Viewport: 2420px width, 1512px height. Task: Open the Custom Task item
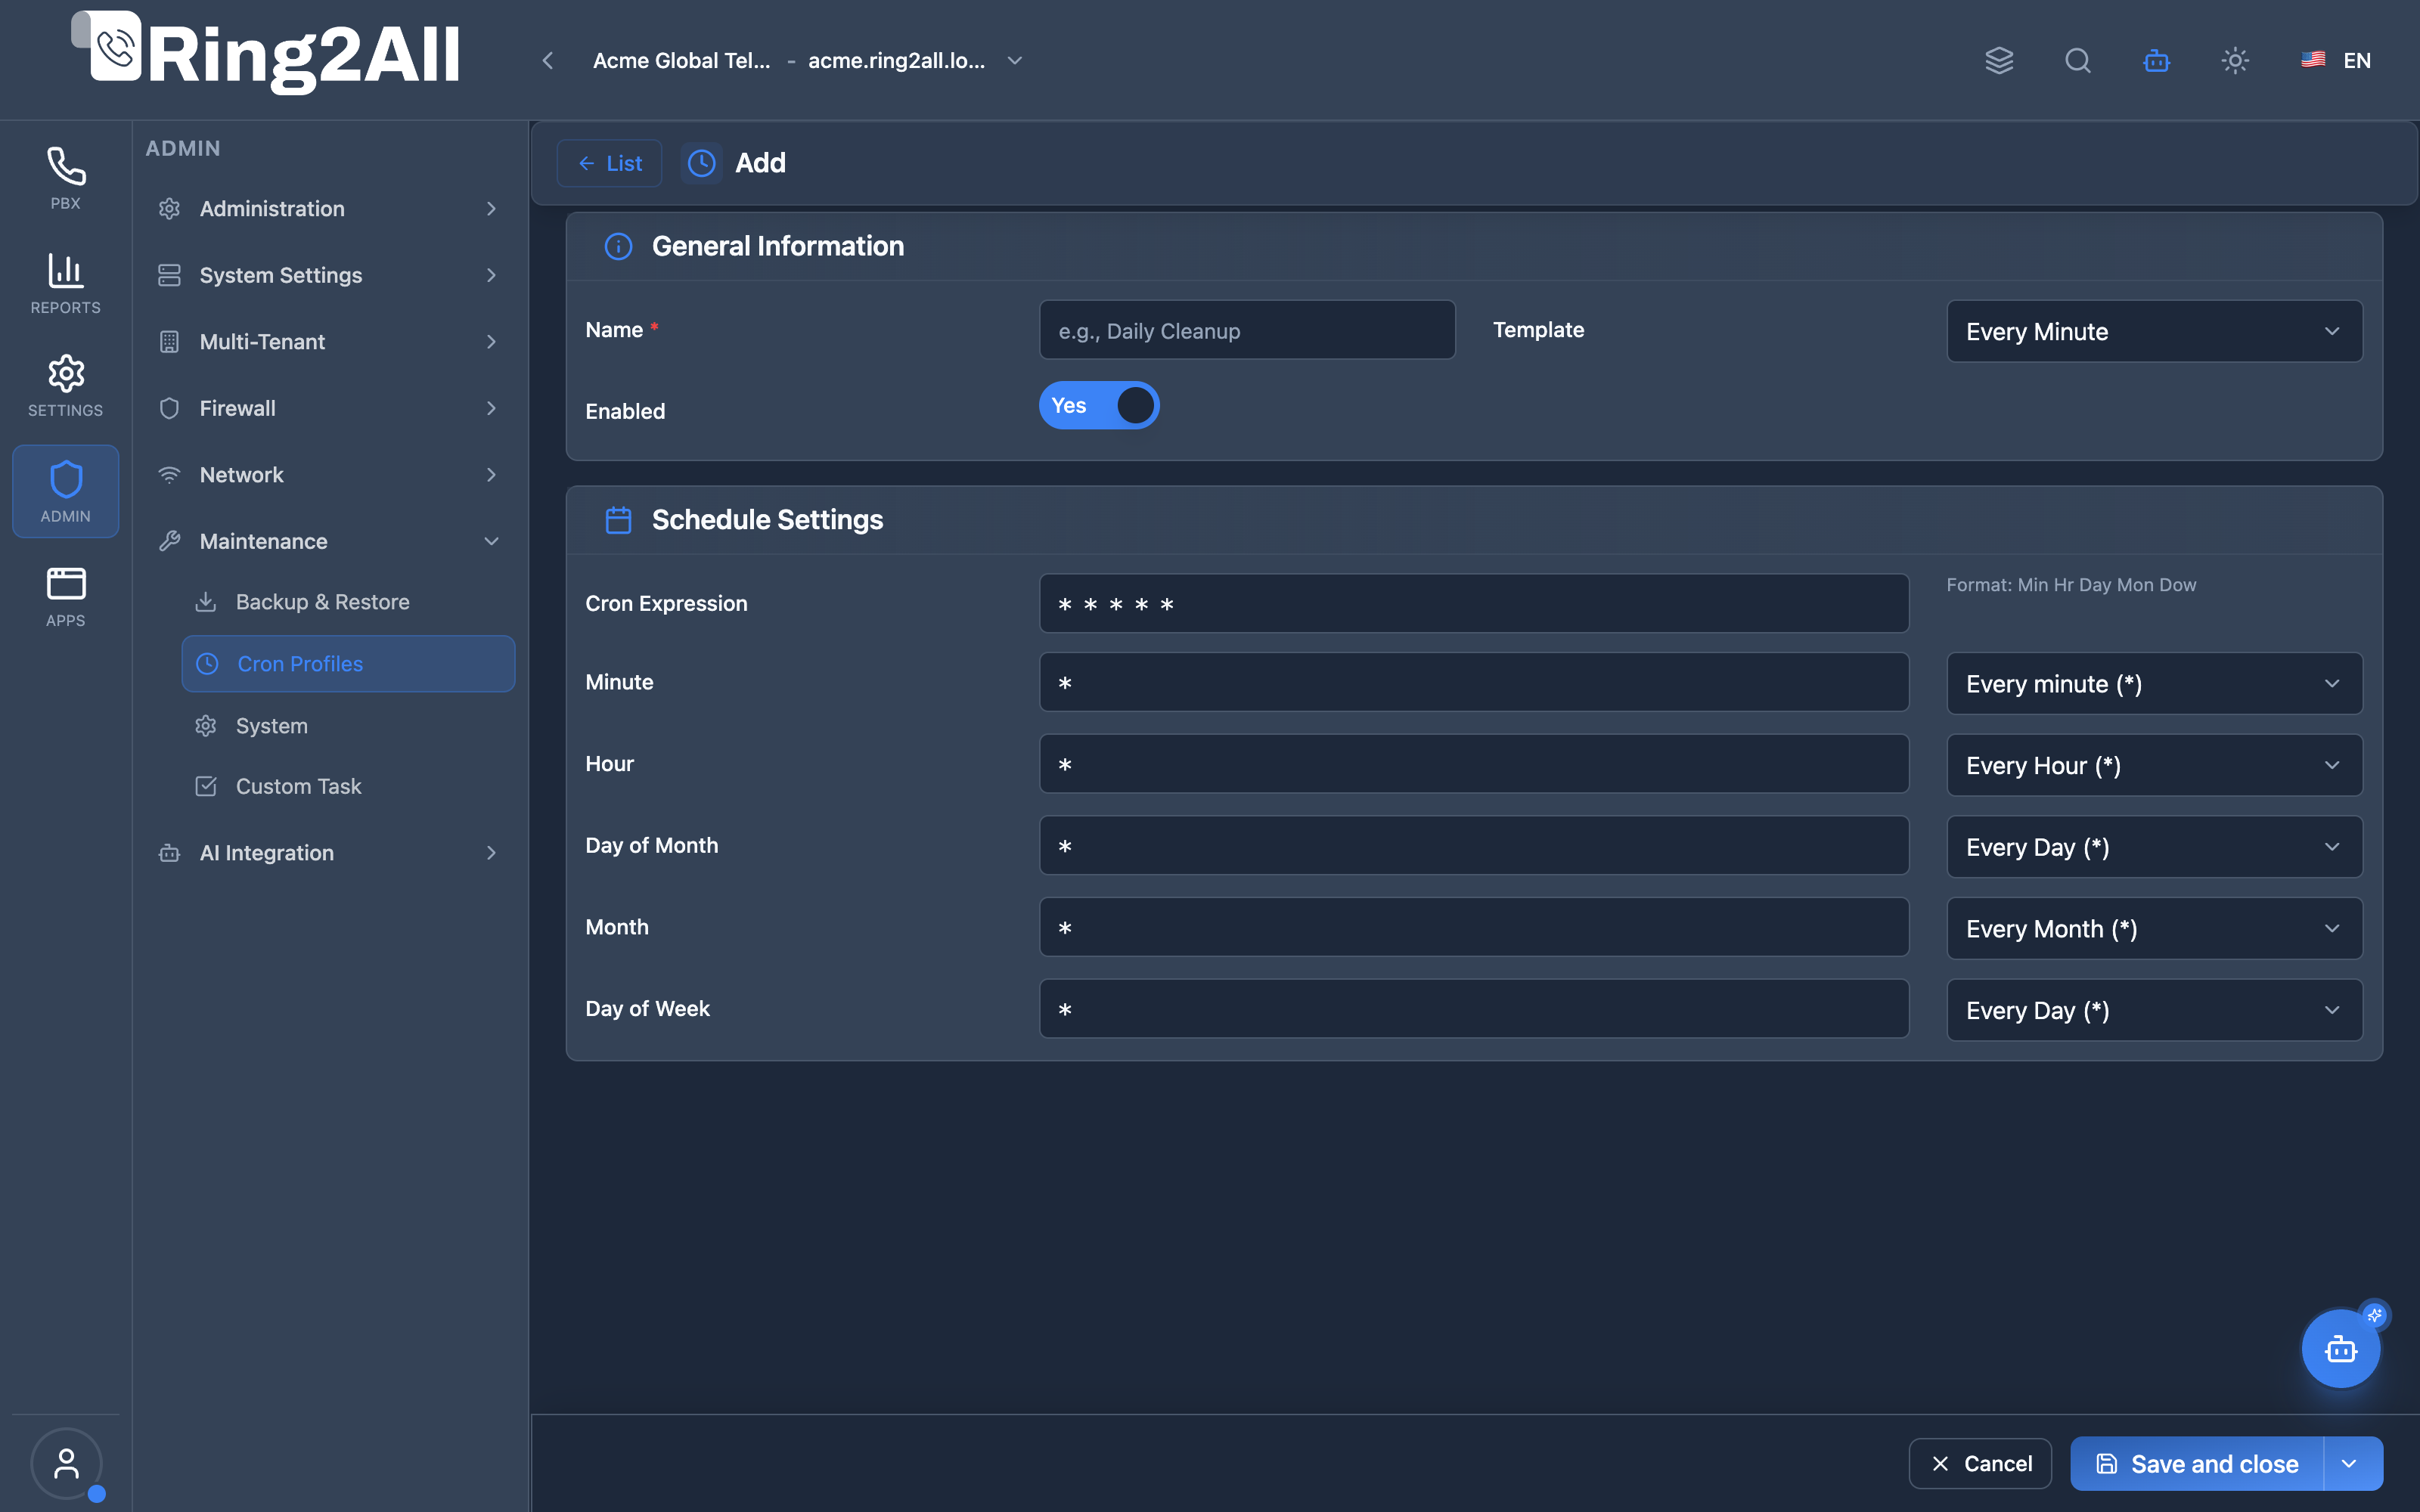(348, 786)
